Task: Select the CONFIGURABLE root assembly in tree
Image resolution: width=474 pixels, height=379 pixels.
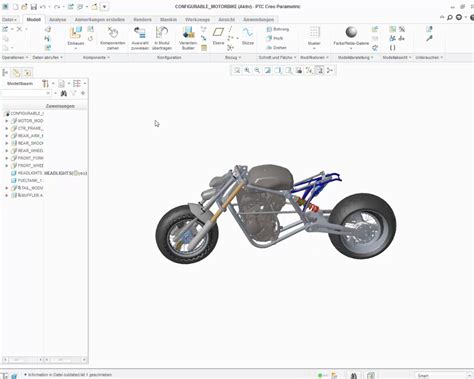Action: click(x=24, y=113)
